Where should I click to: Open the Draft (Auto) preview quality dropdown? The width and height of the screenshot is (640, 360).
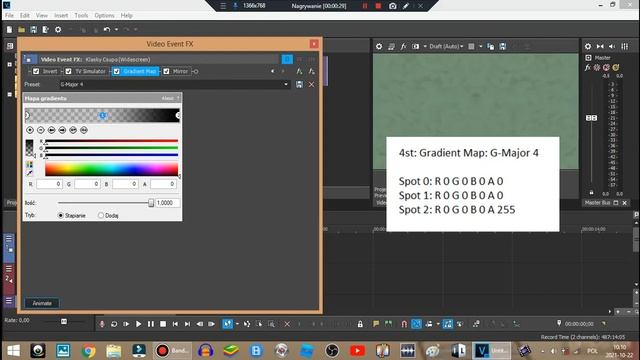tap(447, 47)
